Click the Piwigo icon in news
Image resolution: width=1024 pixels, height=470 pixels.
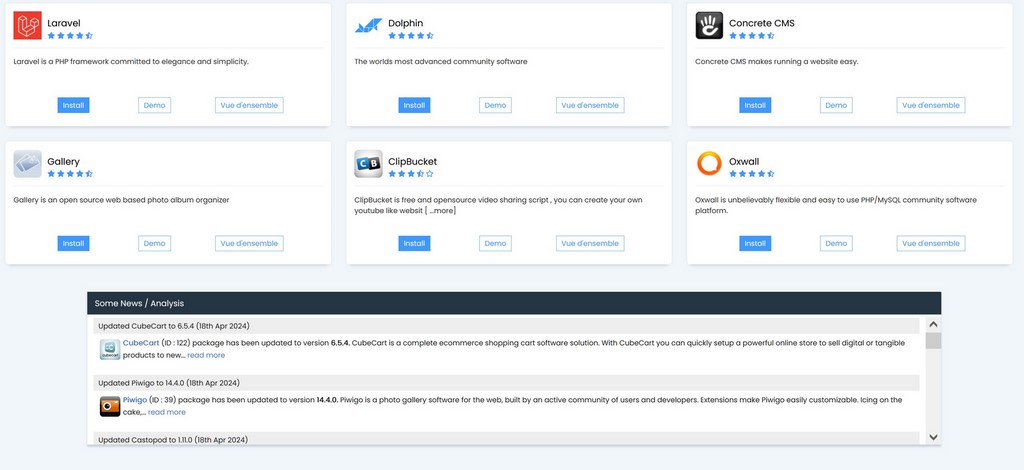[x=109, y=406]
